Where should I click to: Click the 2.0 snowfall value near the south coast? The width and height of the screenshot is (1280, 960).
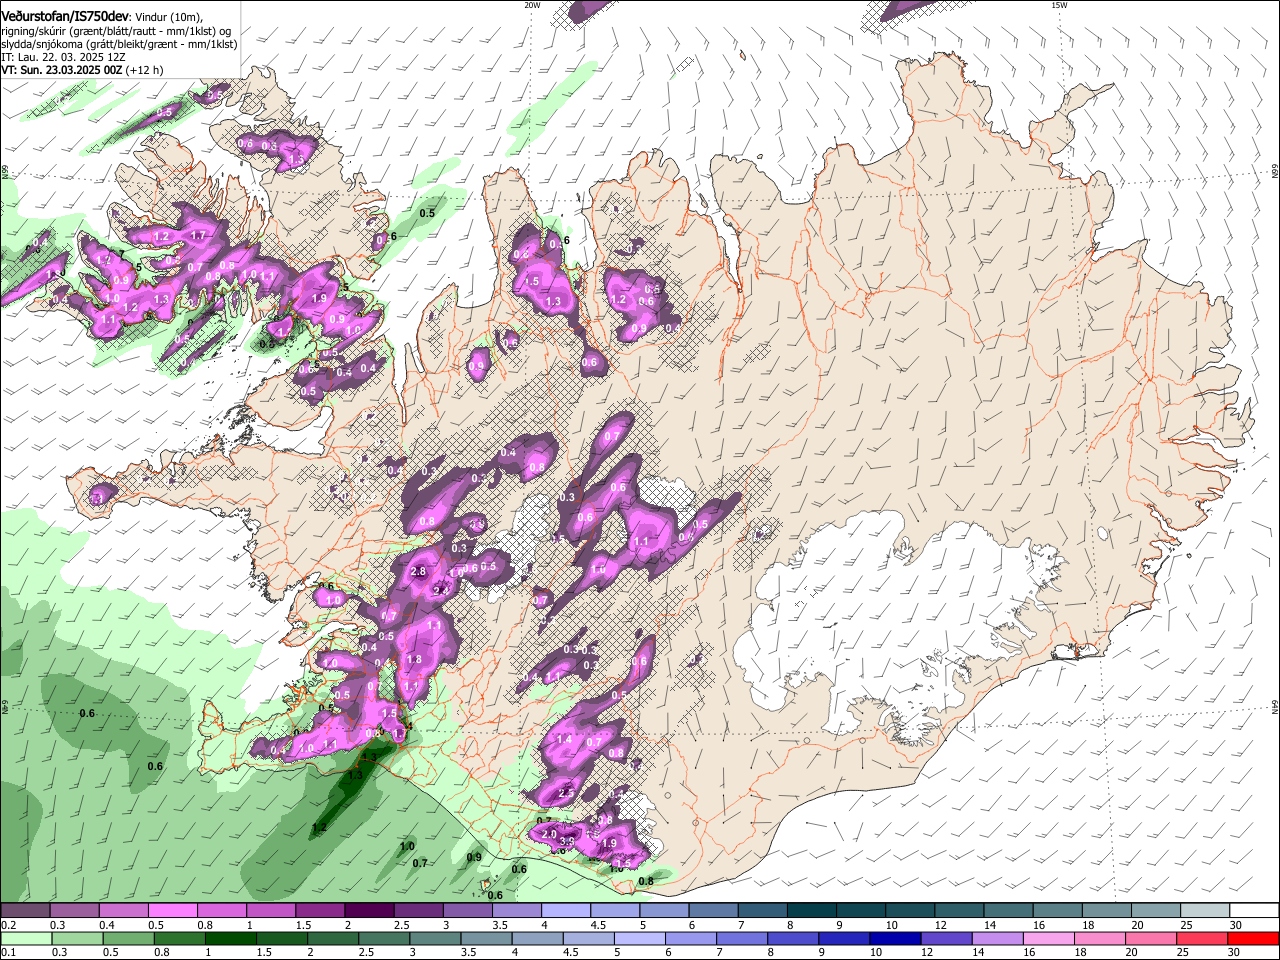(x=549, y=834)
